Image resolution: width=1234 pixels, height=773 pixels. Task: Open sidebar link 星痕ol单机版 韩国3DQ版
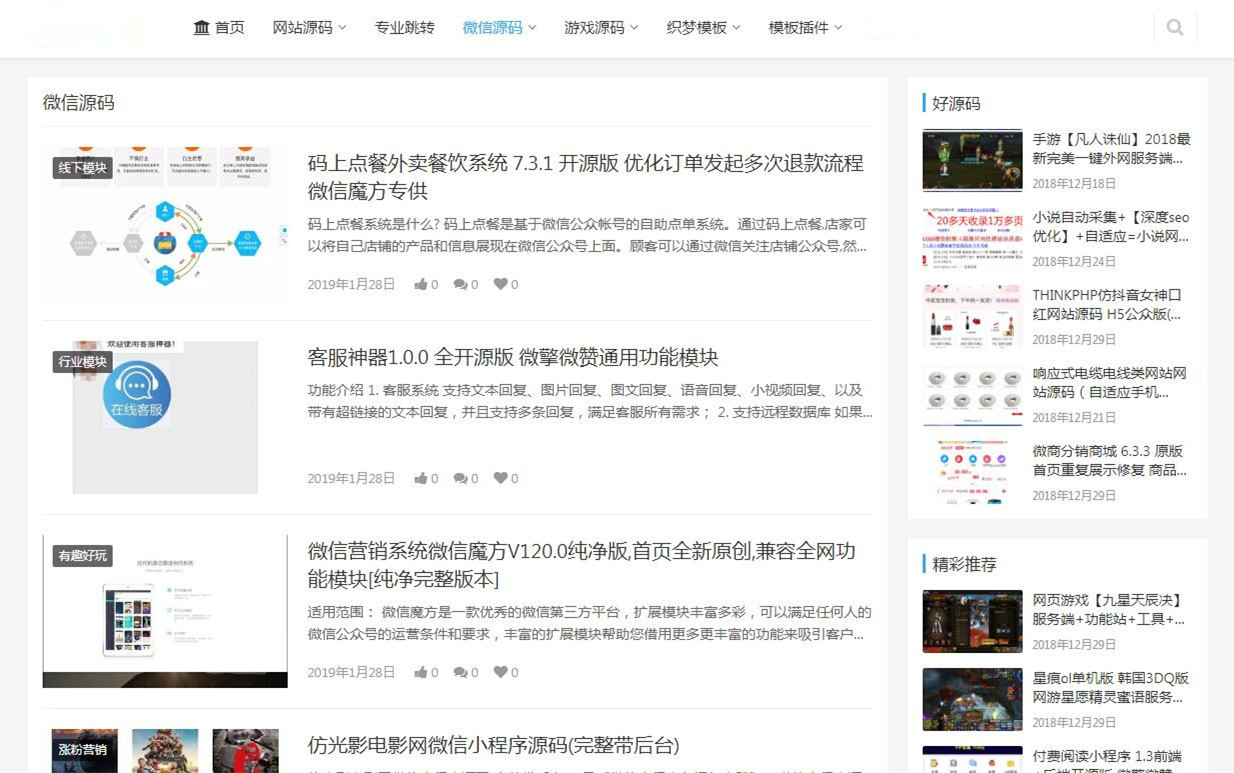[x=1111, y=687]
